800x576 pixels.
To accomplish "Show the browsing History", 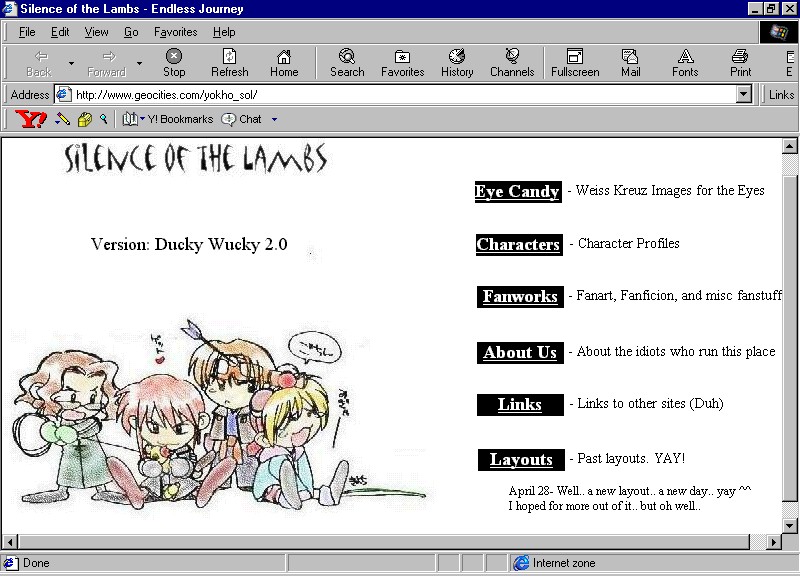I will [x=457, y=63].
